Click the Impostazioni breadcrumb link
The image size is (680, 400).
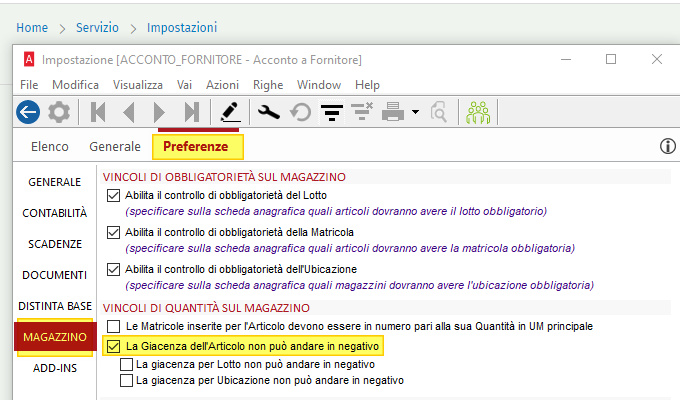[182, 28]
